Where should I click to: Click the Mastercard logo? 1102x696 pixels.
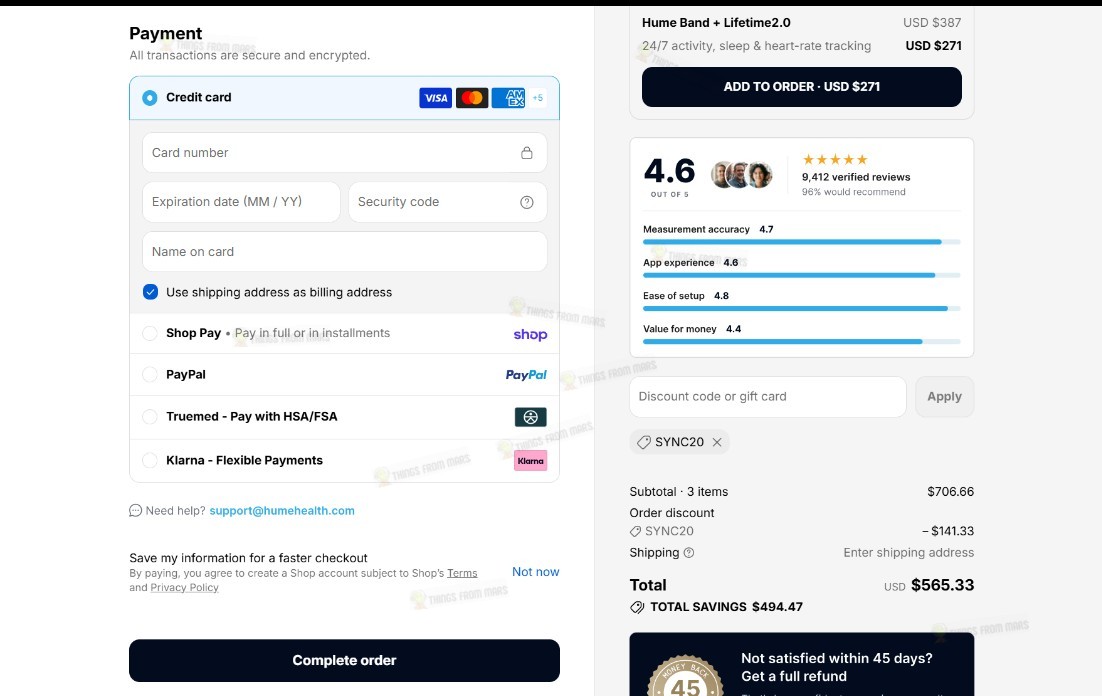(472, 98)
